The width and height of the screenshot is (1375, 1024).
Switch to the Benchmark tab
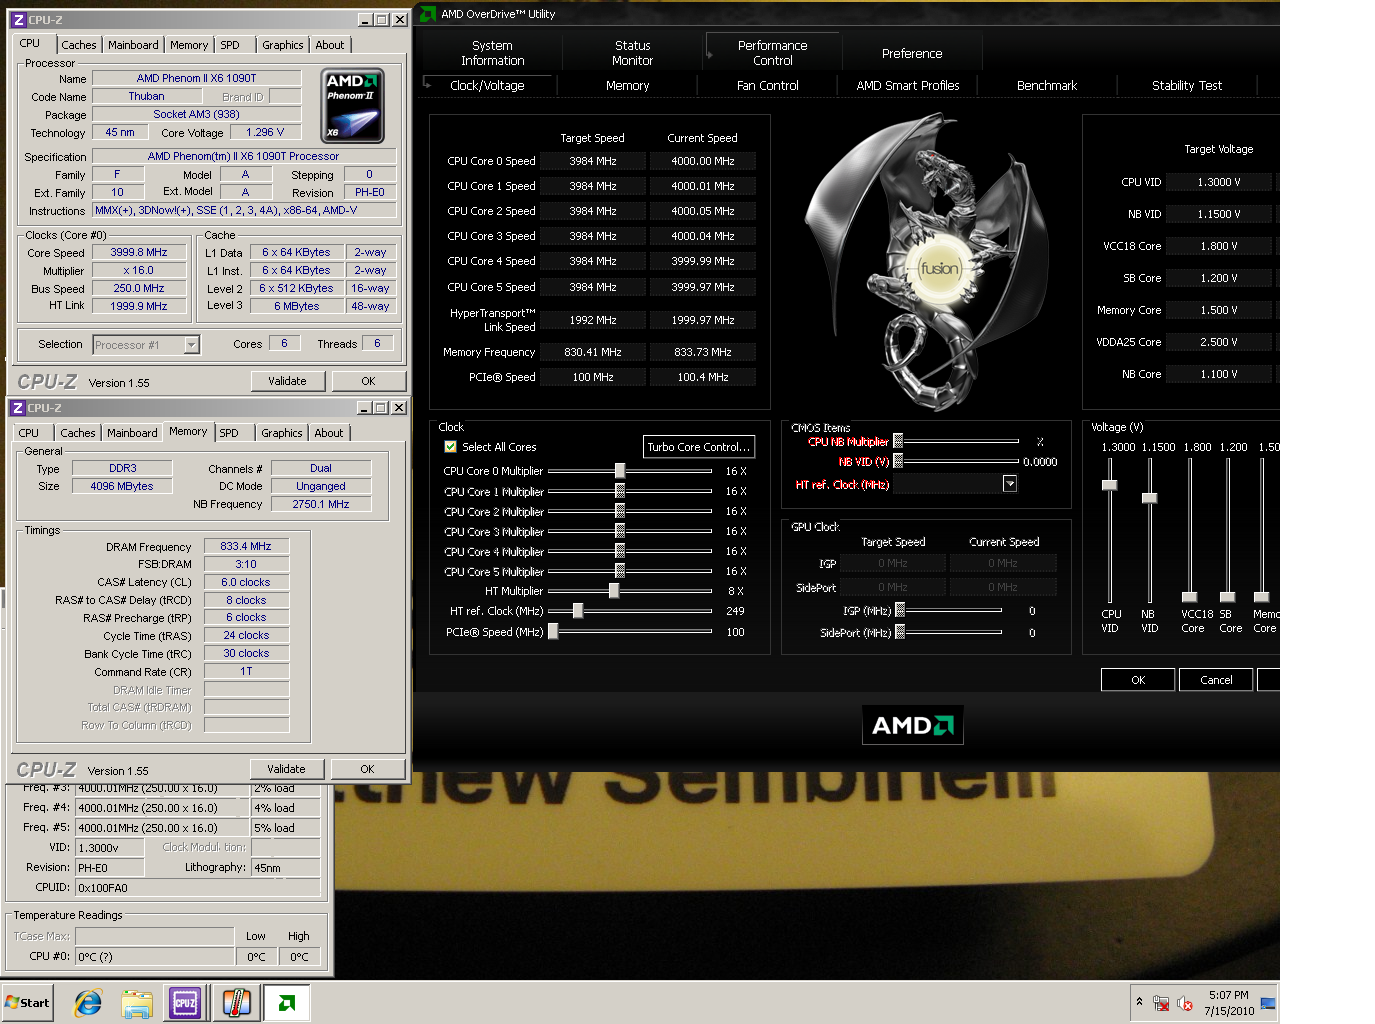[x=1047, y=86]
